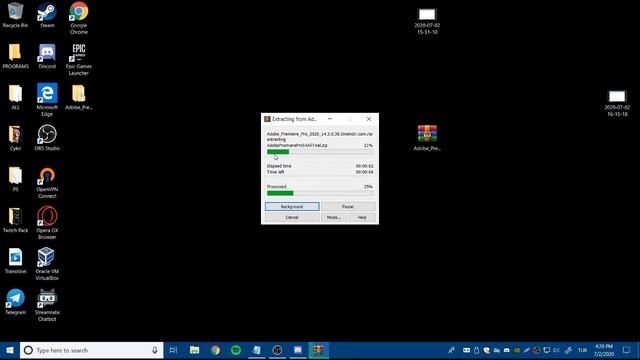
Task: Pause the WinRAR extraction
Action: 348,207
